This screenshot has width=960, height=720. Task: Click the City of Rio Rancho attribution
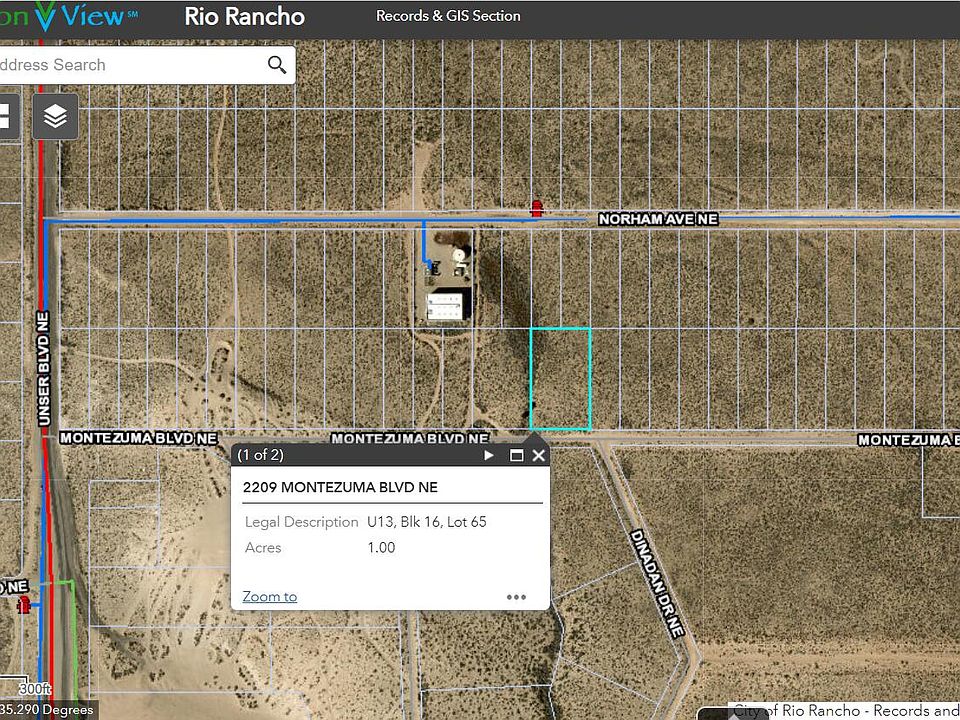coord(845,710)
